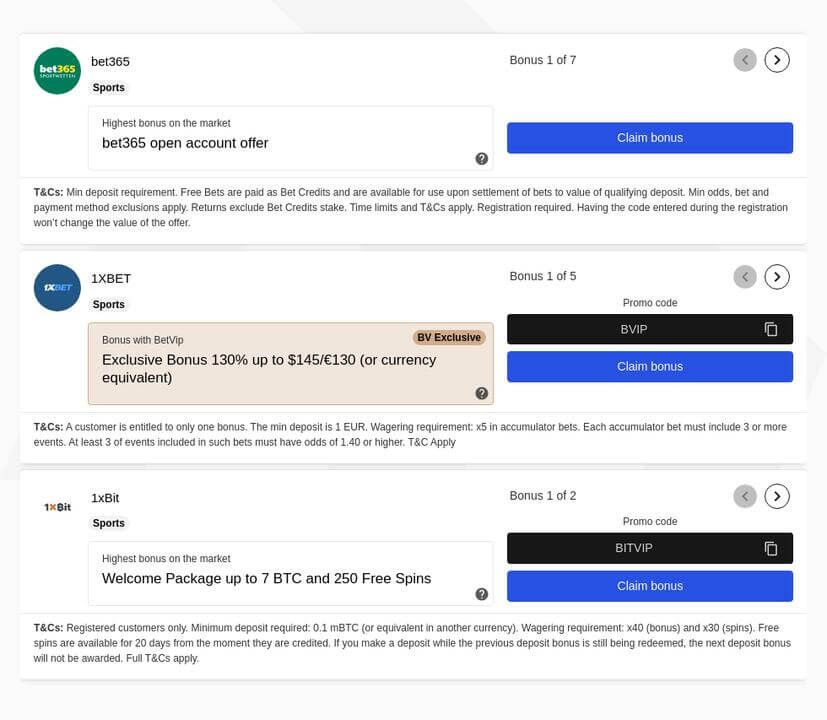Open the 1xBit bookmaker name
This screenshot has width=827, height=720.
105,498
